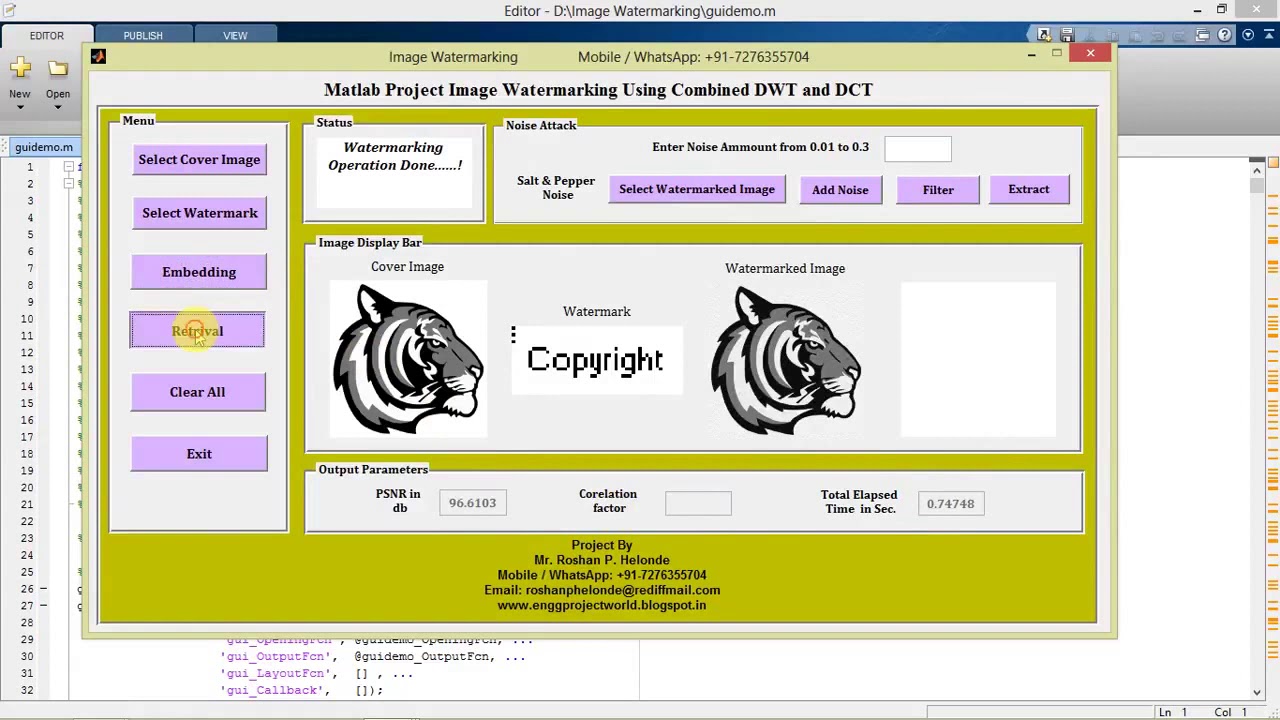Click the Undo arrow icon
The width and height of the screenshot is (1280, 720).
(x=1157, y=35)
